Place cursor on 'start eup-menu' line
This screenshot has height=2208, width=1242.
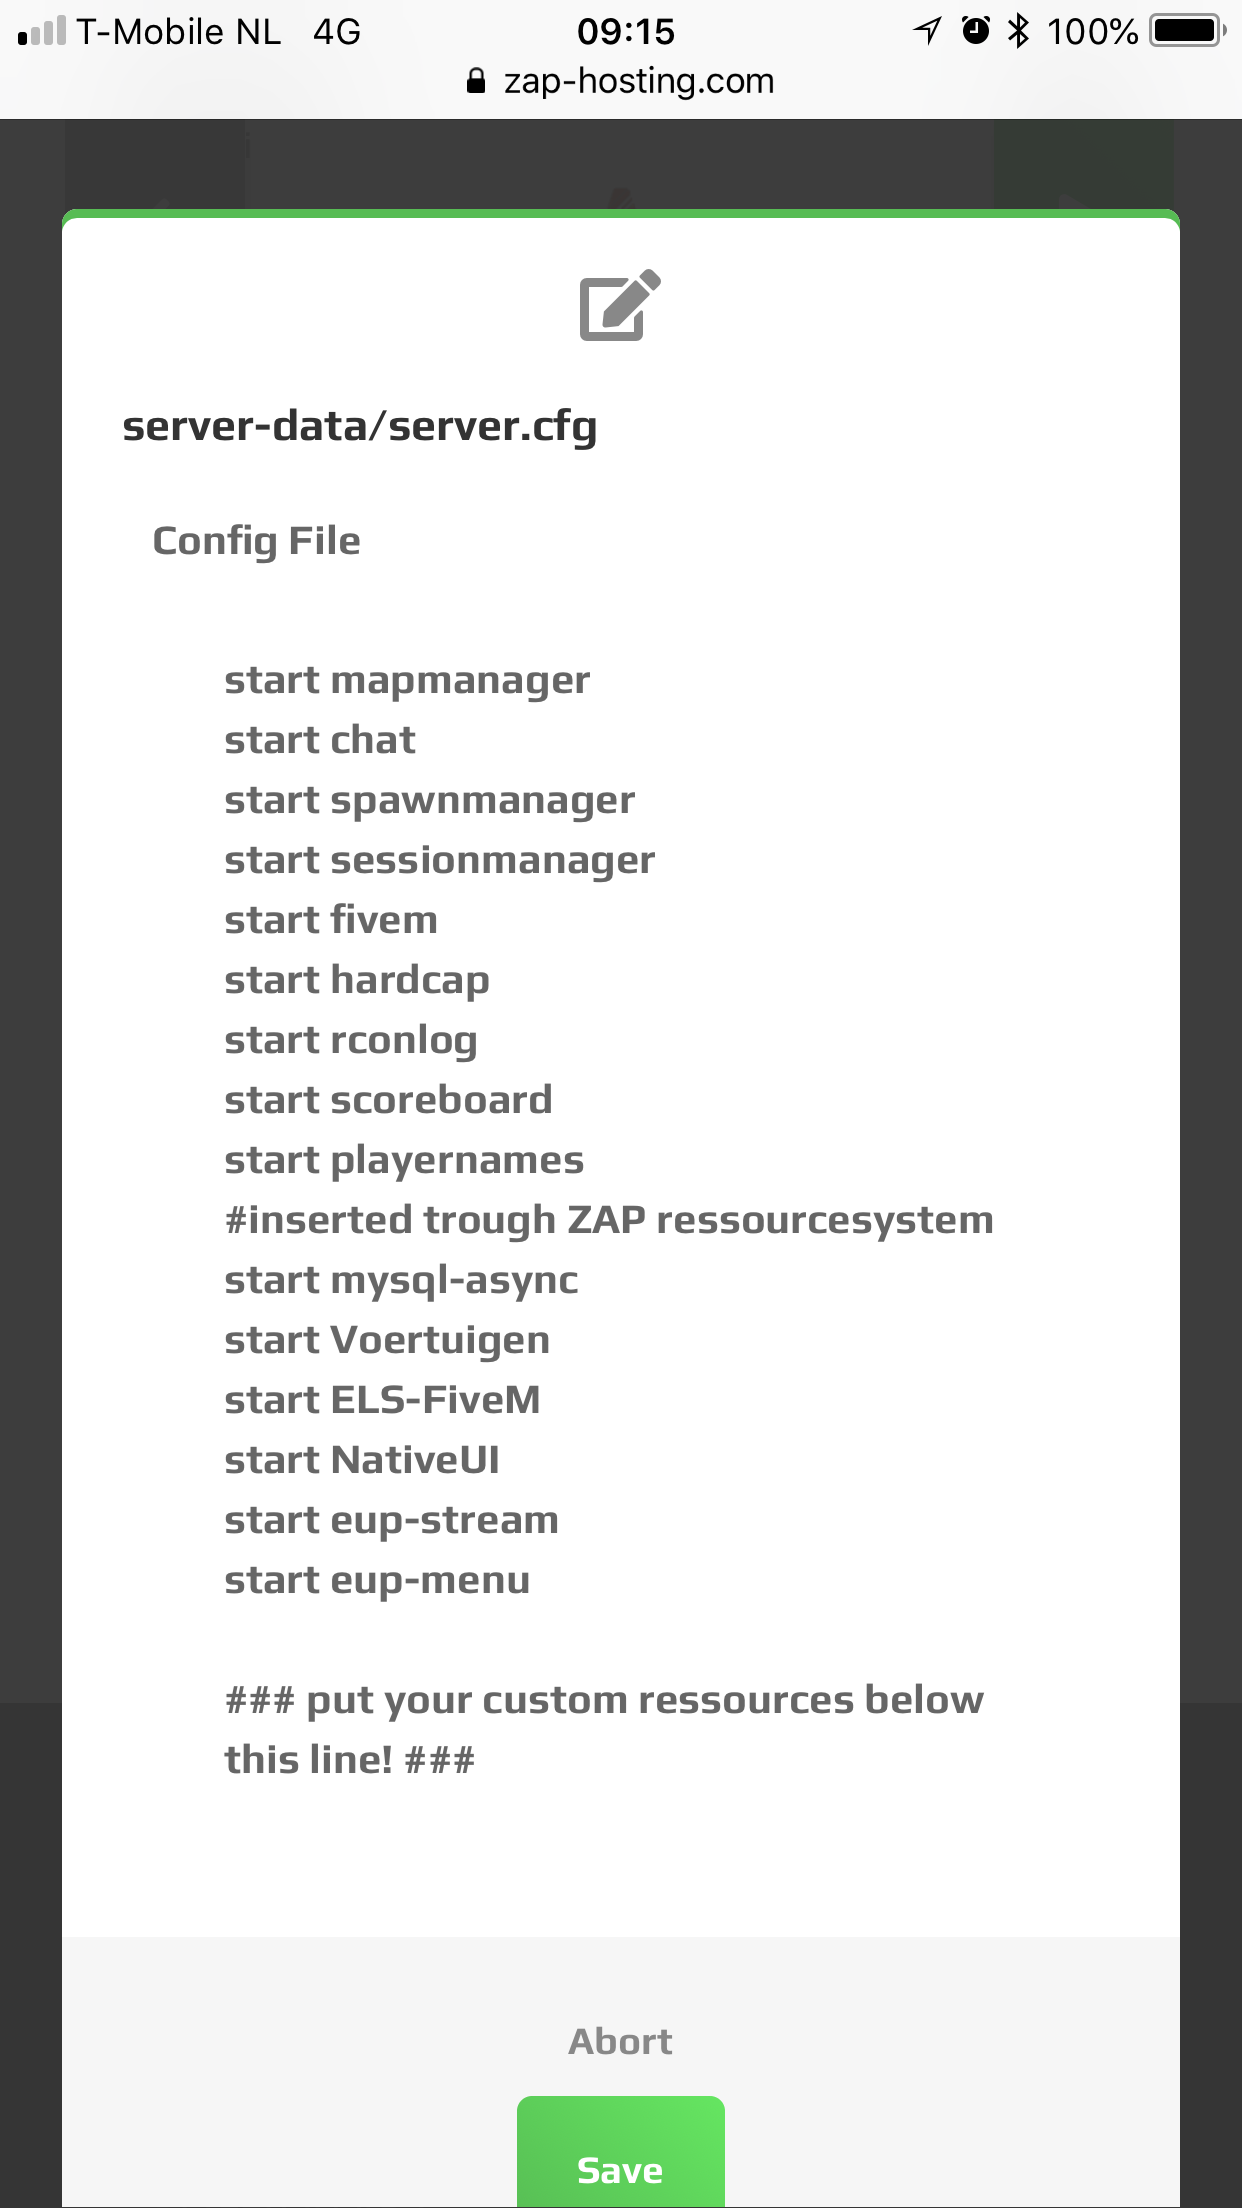[377, 1580]
